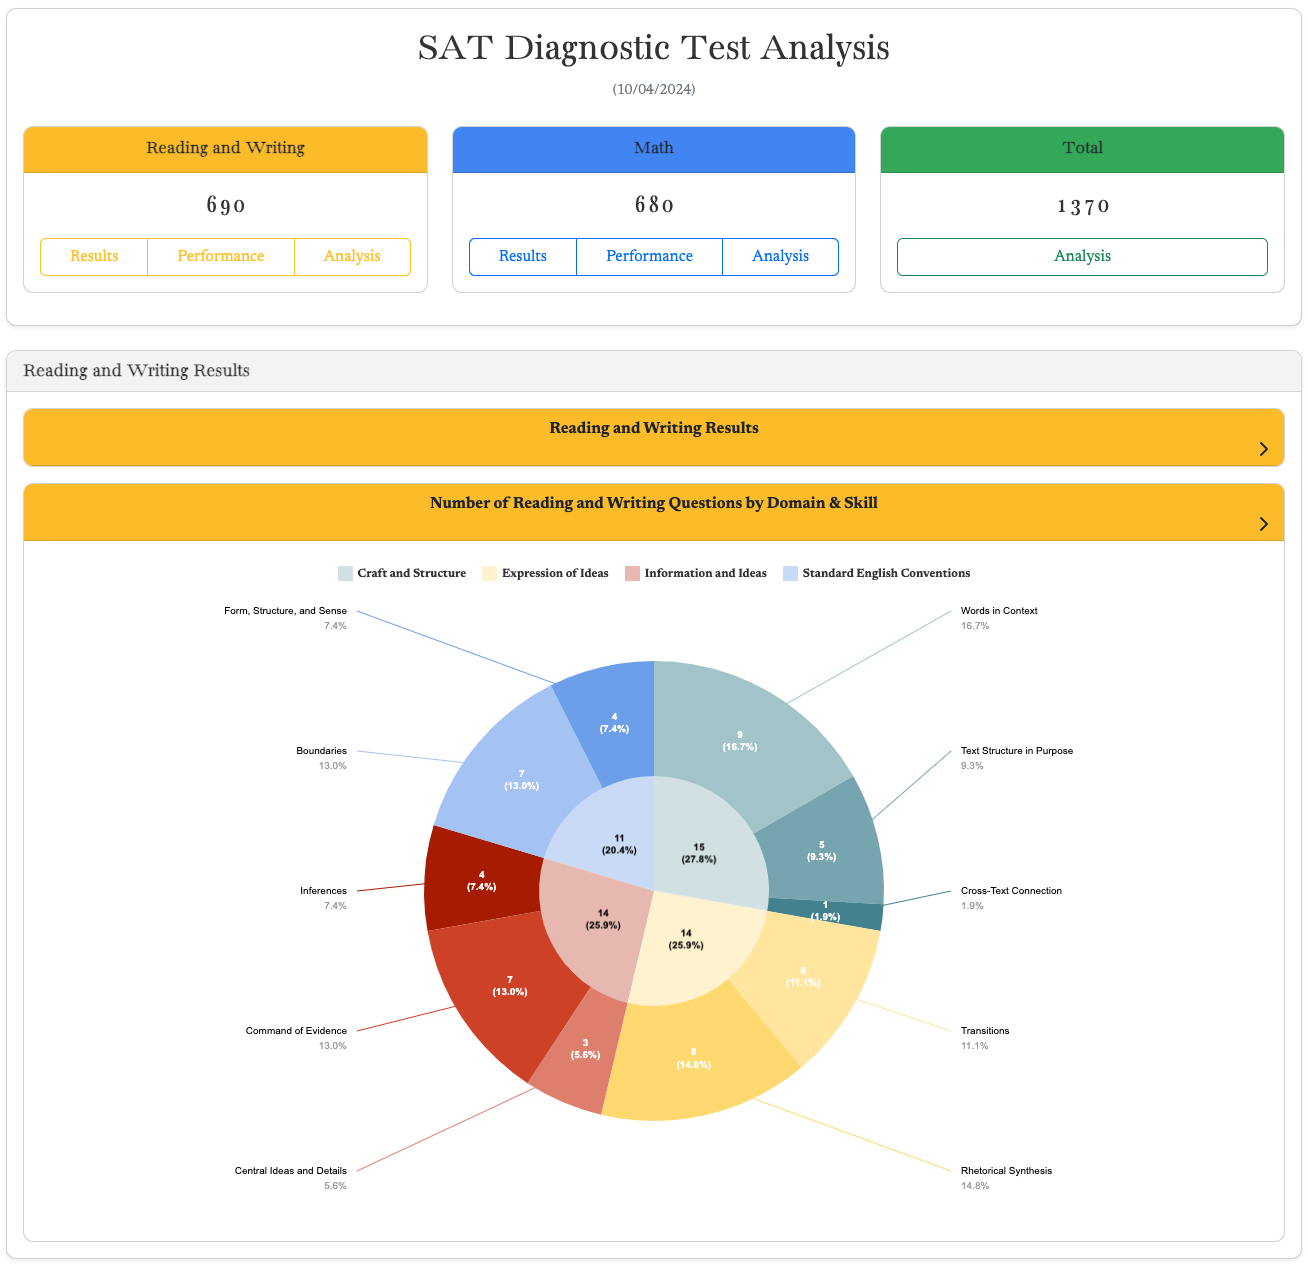Expand the Reading and Writing Results chevron
The image size is (1308, 1266).
pyautogui.click(x=1263, y=449)
